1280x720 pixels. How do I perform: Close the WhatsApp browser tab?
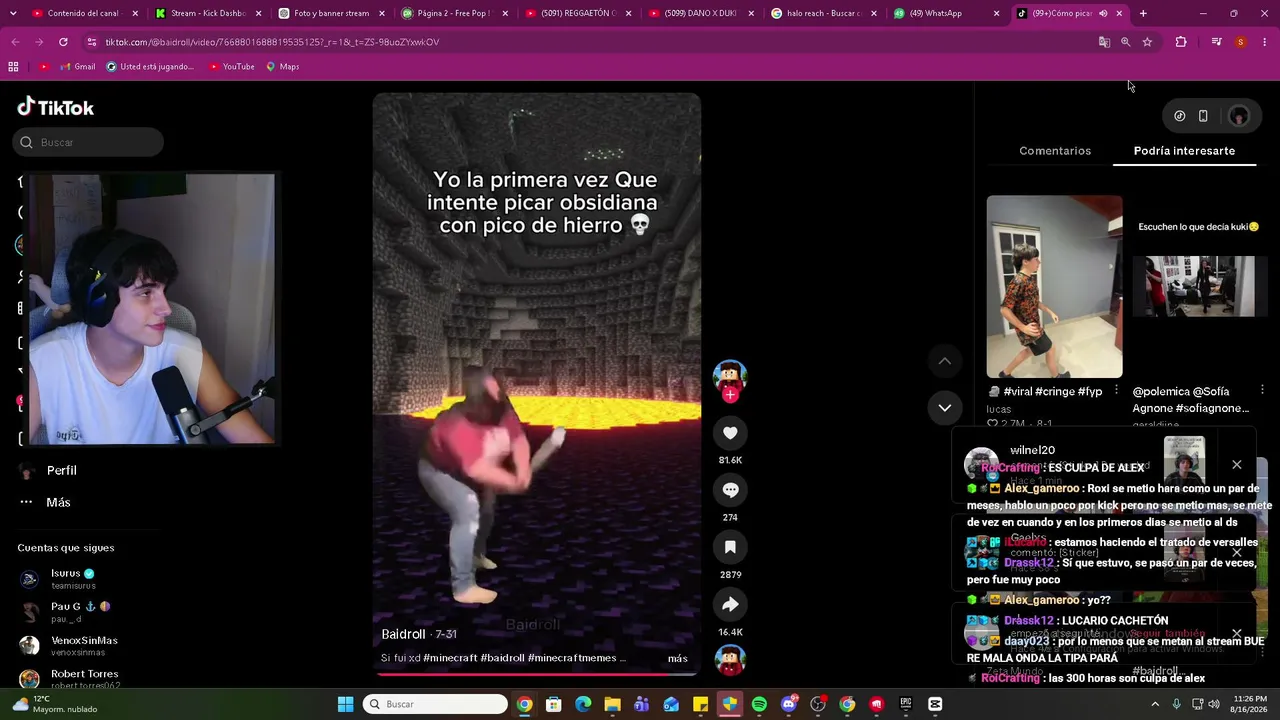[996, 14]
